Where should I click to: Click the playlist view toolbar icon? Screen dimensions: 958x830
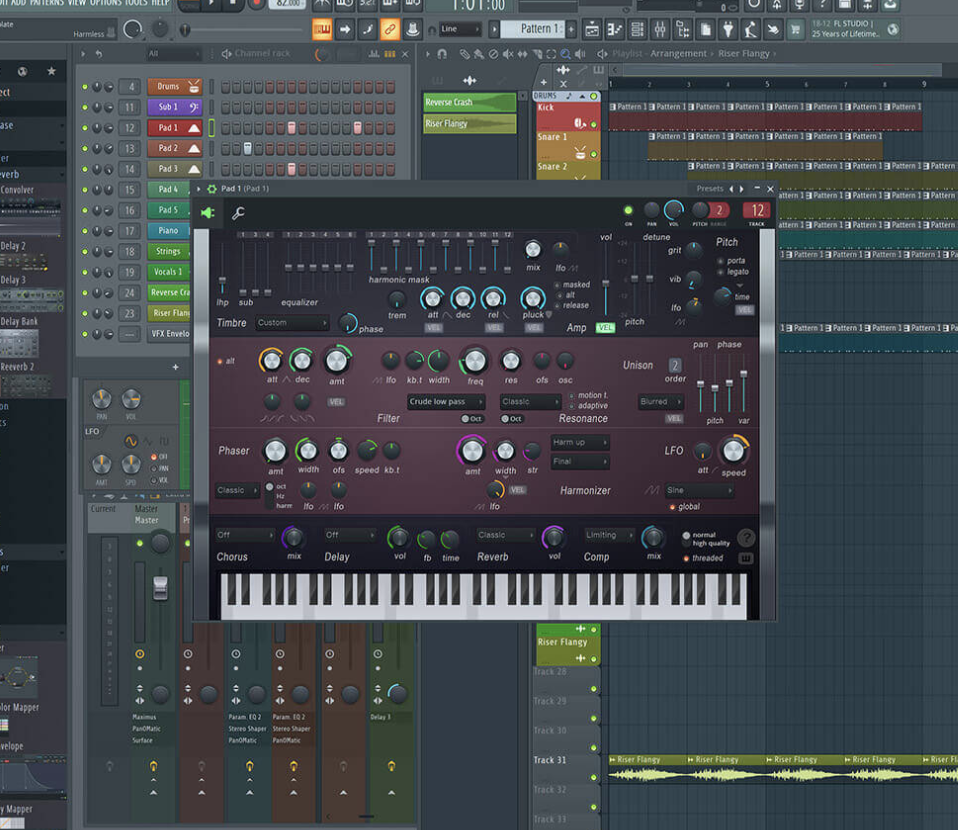pyautogui.click(x=591, y=29)
